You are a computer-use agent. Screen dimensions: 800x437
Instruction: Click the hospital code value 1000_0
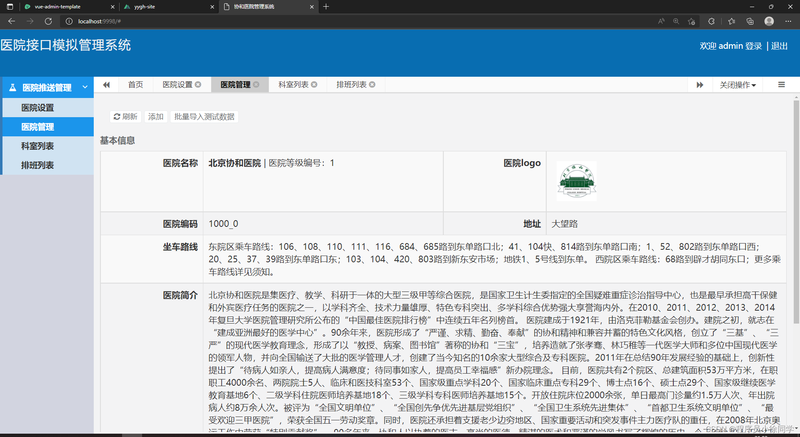pos(223,224)
